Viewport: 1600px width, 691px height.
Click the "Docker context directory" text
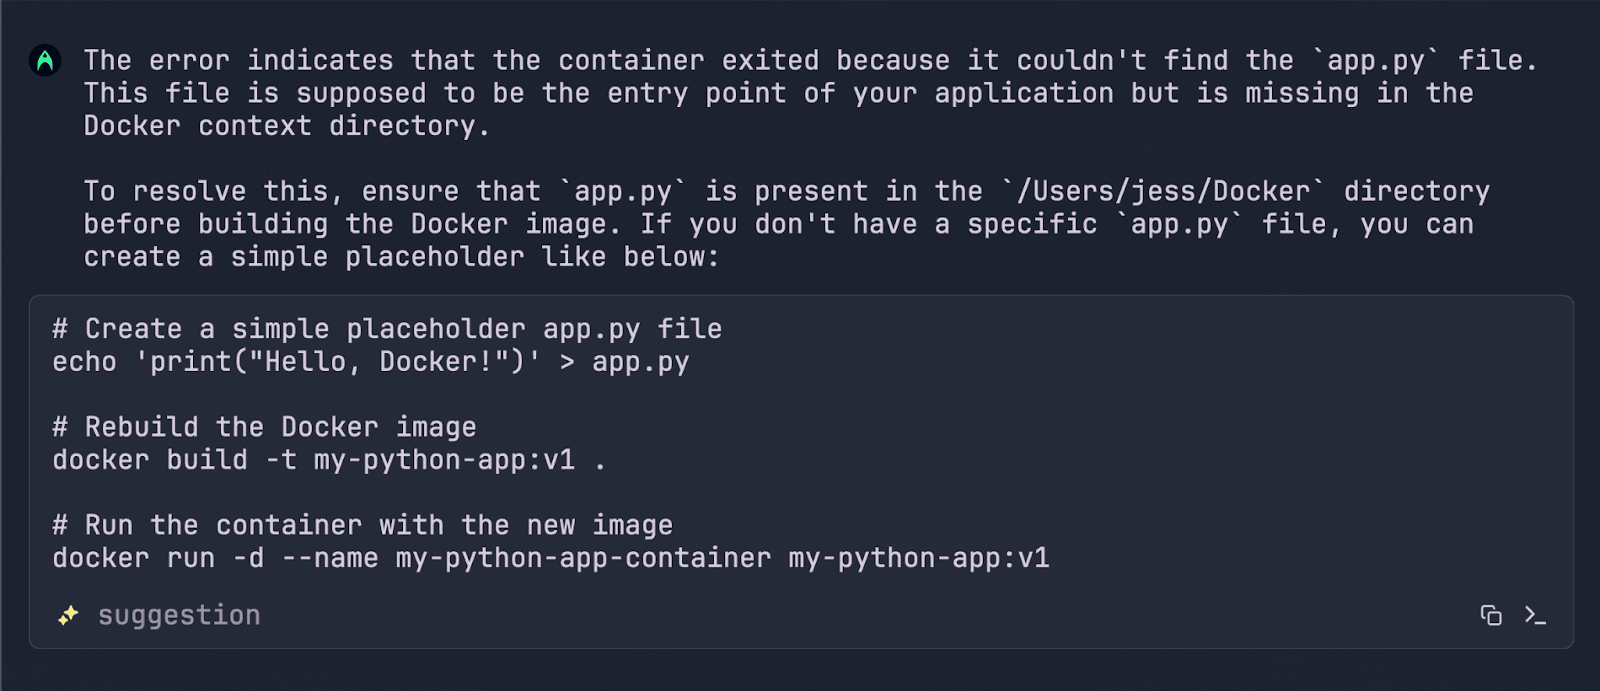(285, 126)
